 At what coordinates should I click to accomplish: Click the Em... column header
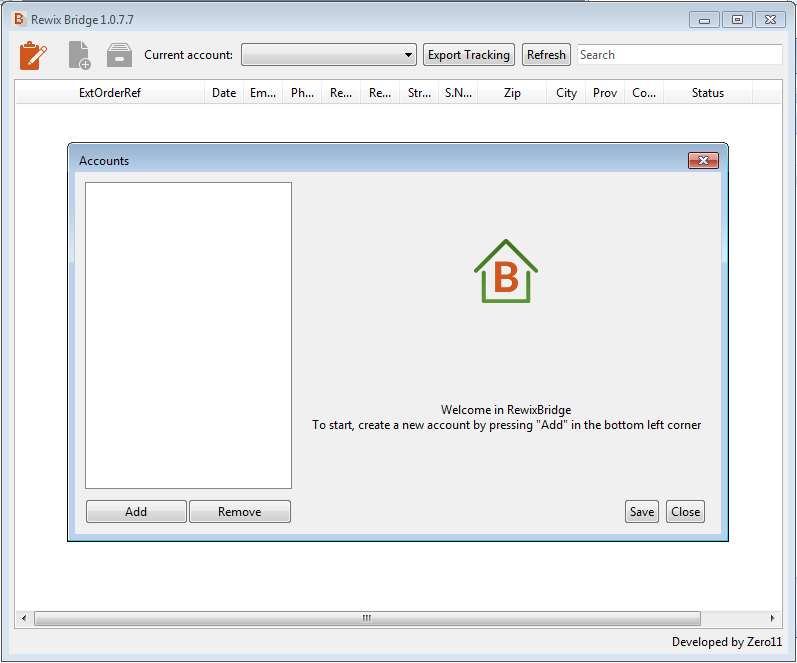(263, 93)
